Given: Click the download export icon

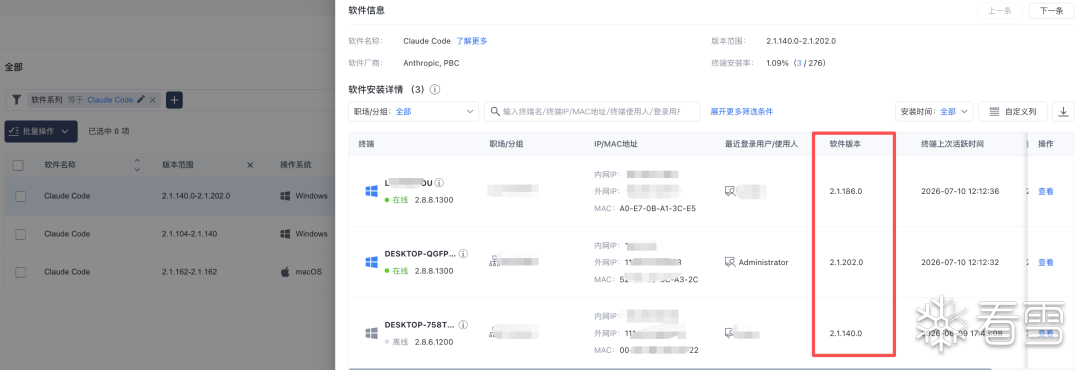Looking at the screenshot, I should [1063, 111].
